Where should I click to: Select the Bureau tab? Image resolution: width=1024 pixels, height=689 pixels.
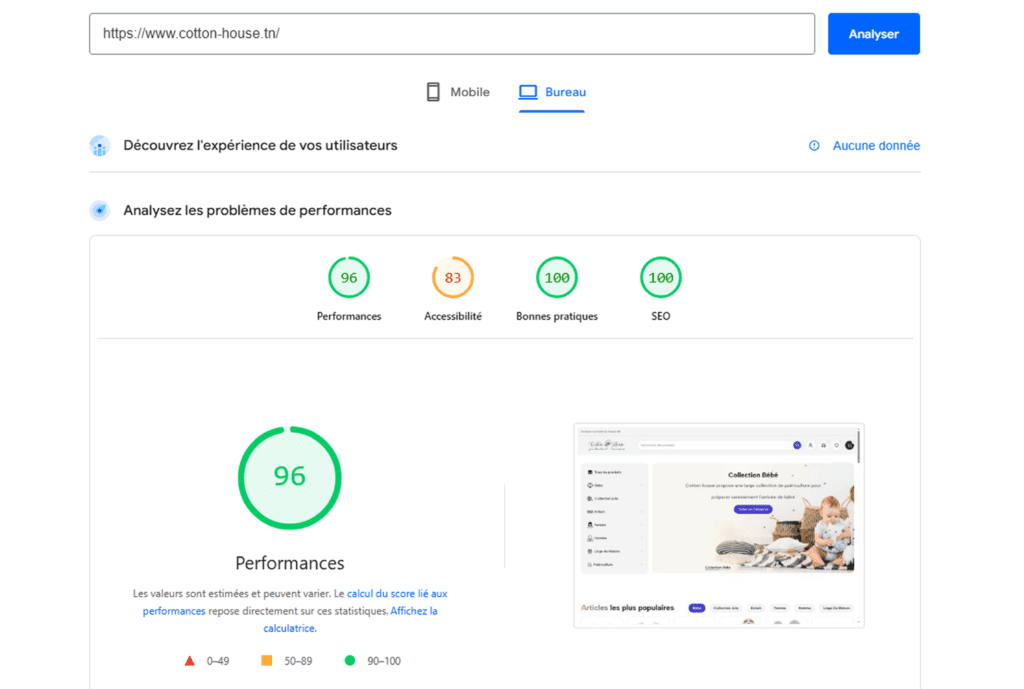point(552,92)
